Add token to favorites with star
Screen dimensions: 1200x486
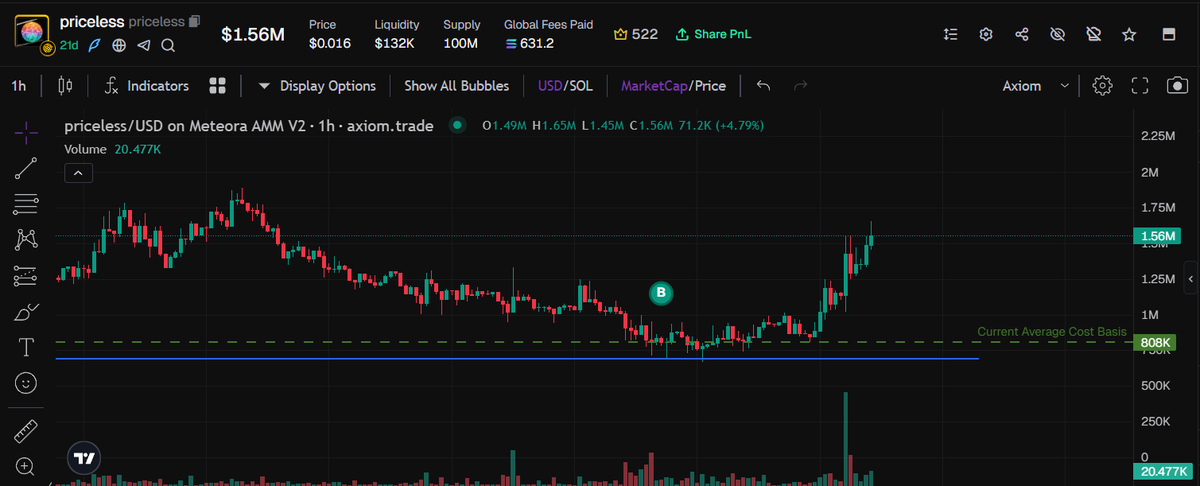1129,34
